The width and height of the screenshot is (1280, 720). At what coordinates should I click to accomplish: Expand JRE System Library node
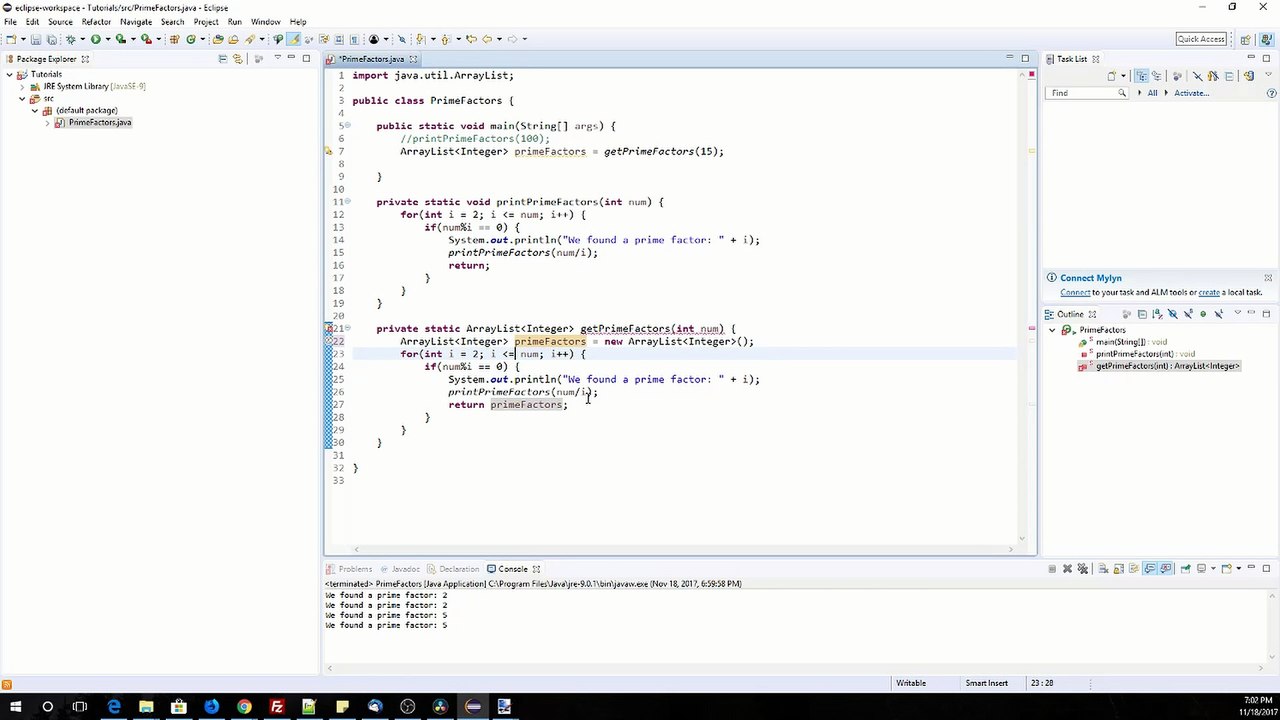22,86
